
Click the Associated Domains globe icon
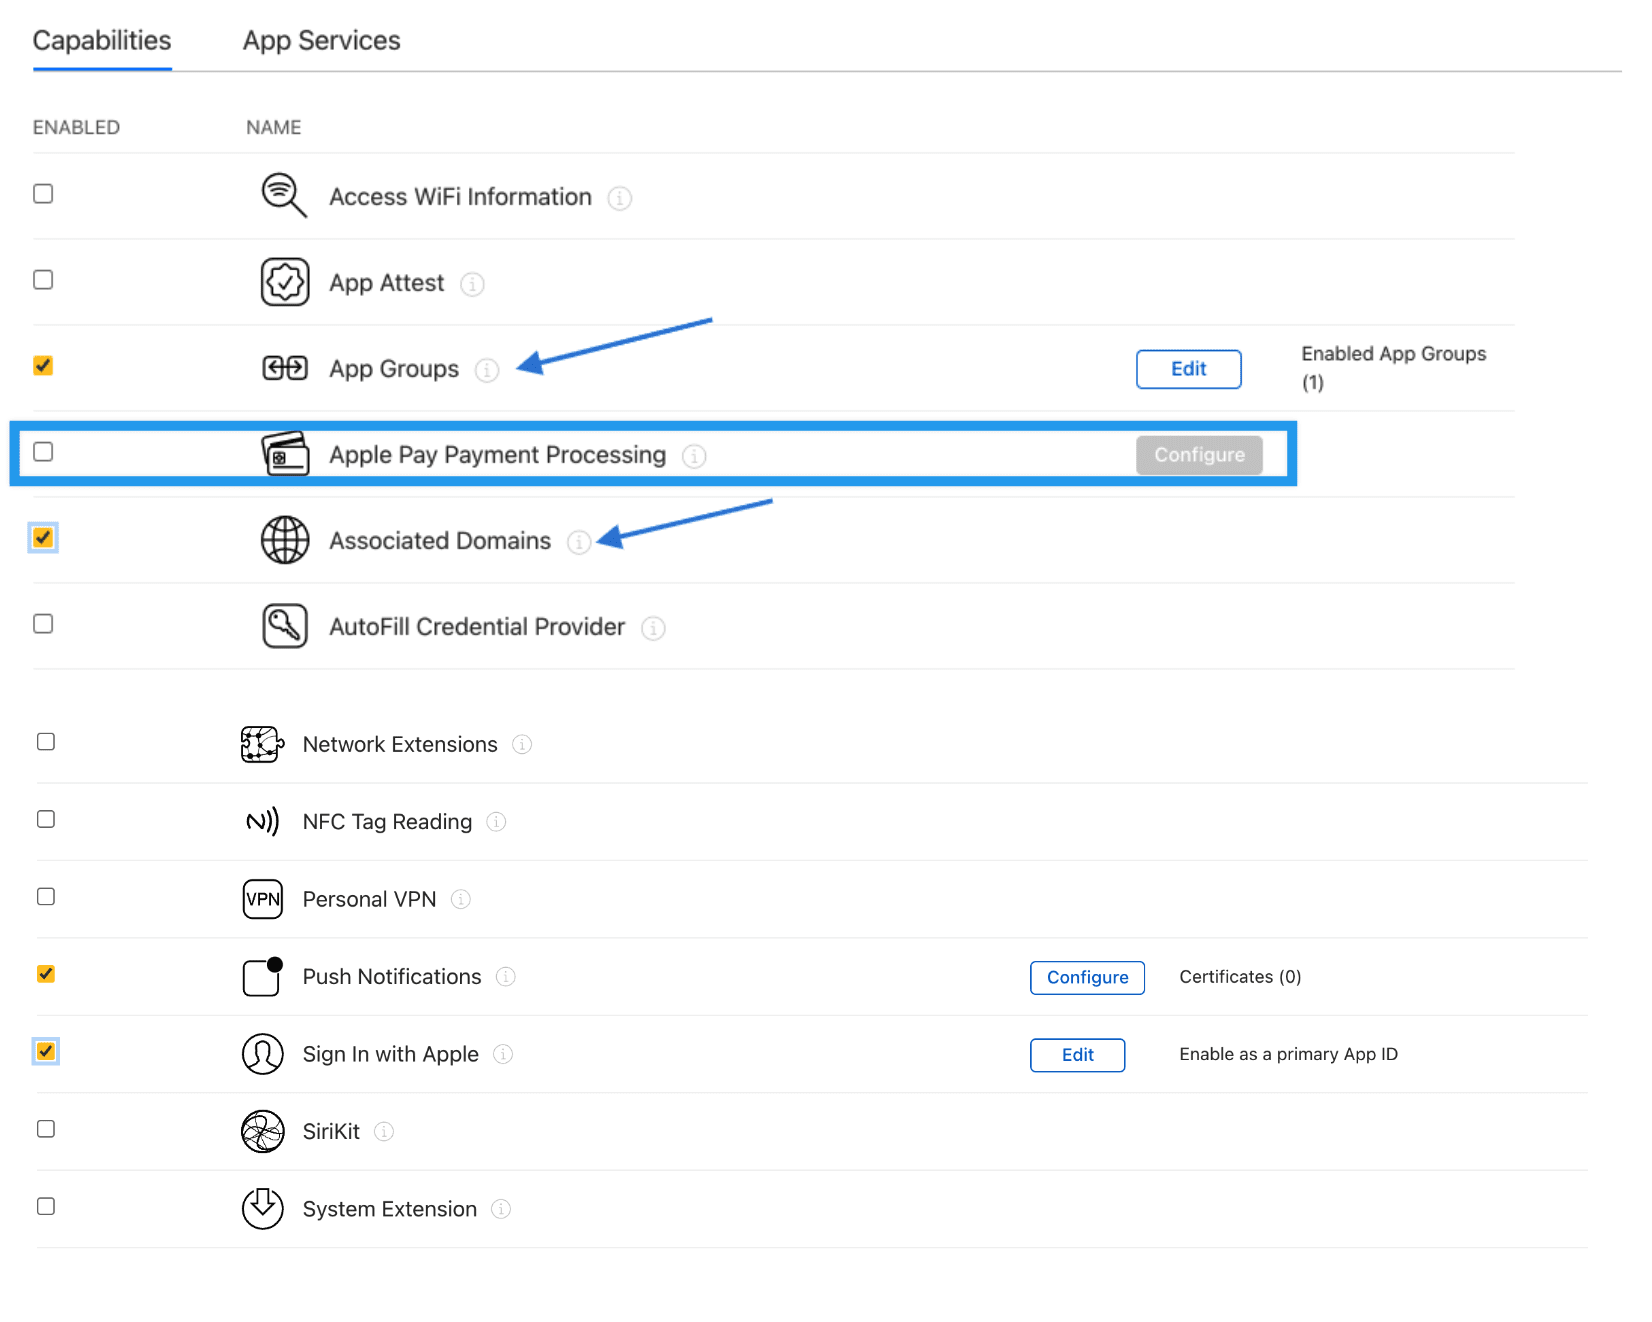285,540
